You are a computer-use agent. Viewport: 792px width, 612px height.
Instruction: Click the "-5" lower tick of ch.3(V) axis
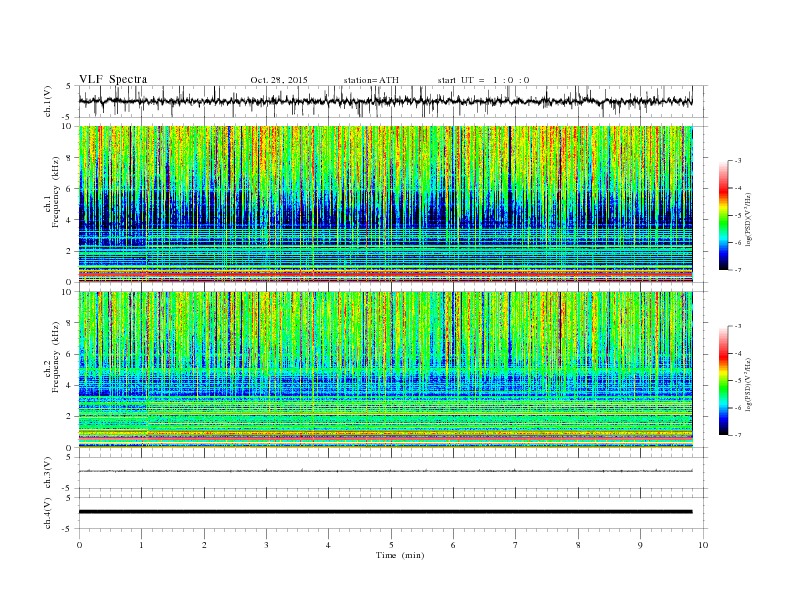click(68, 488)
